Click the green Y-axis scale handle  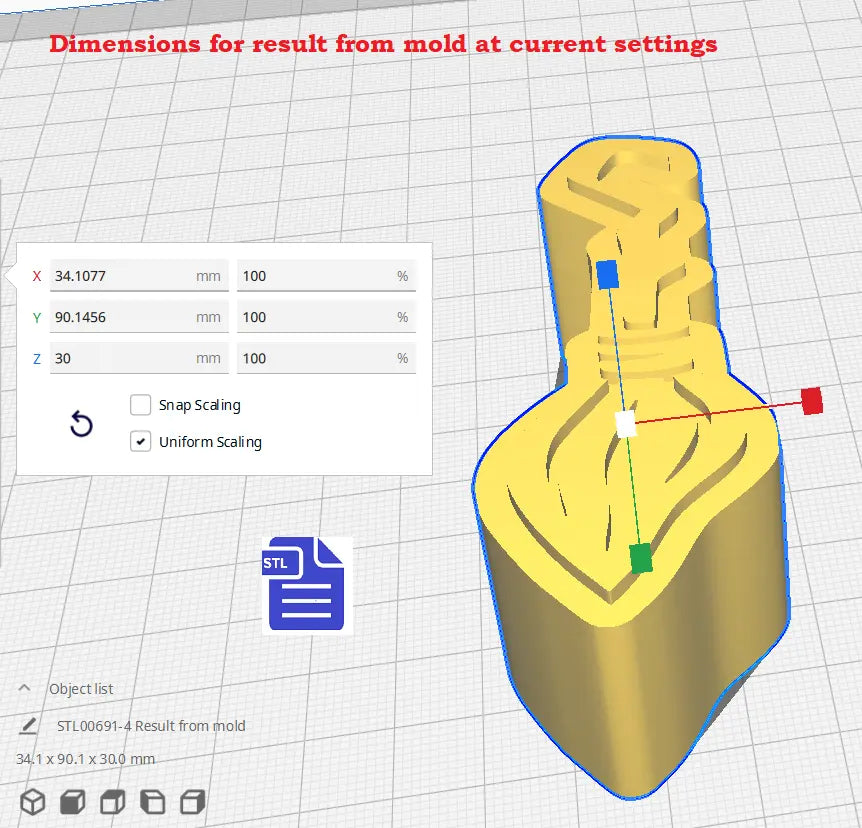(x=641, y=558)
